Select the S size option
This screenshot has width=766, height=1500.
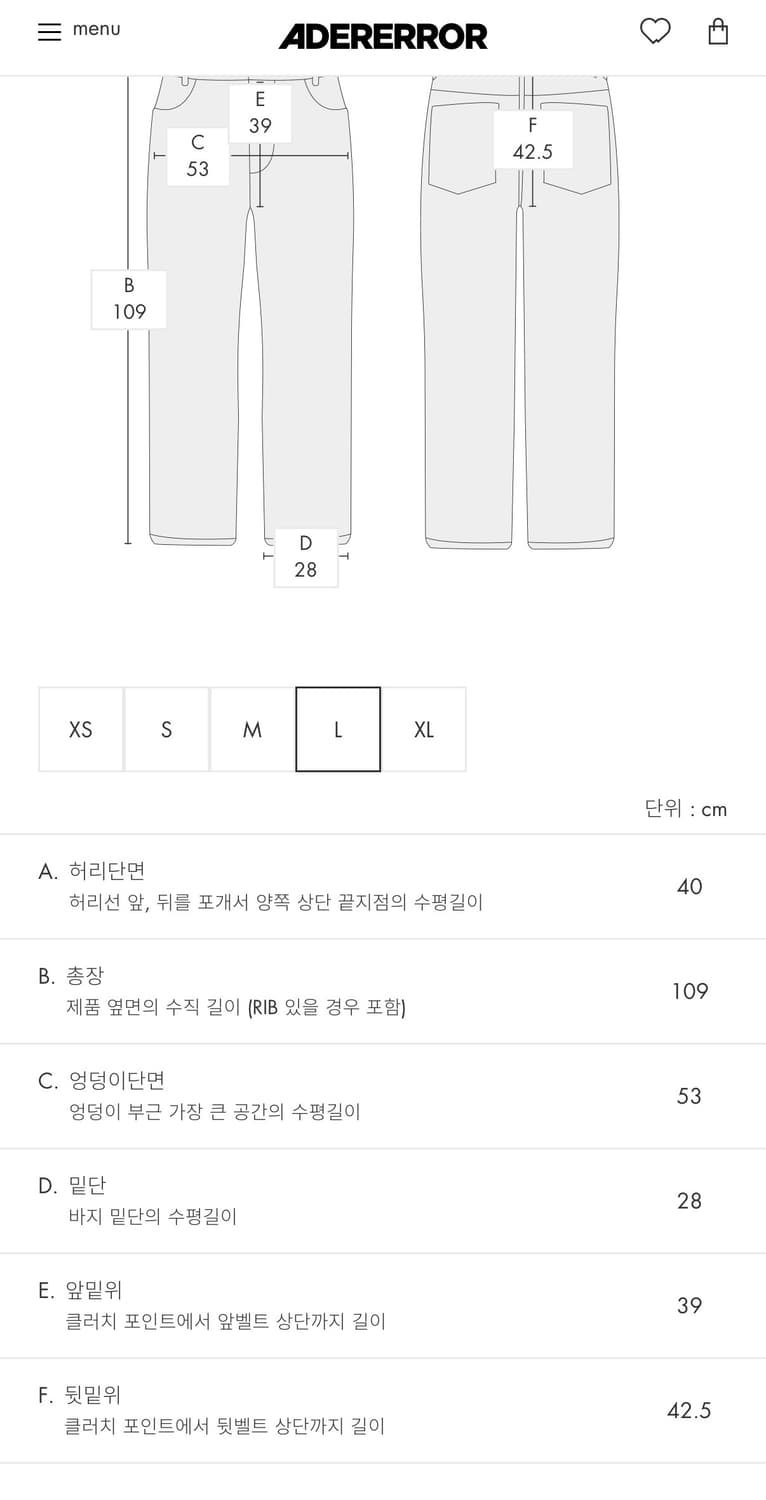click(166, 729)
